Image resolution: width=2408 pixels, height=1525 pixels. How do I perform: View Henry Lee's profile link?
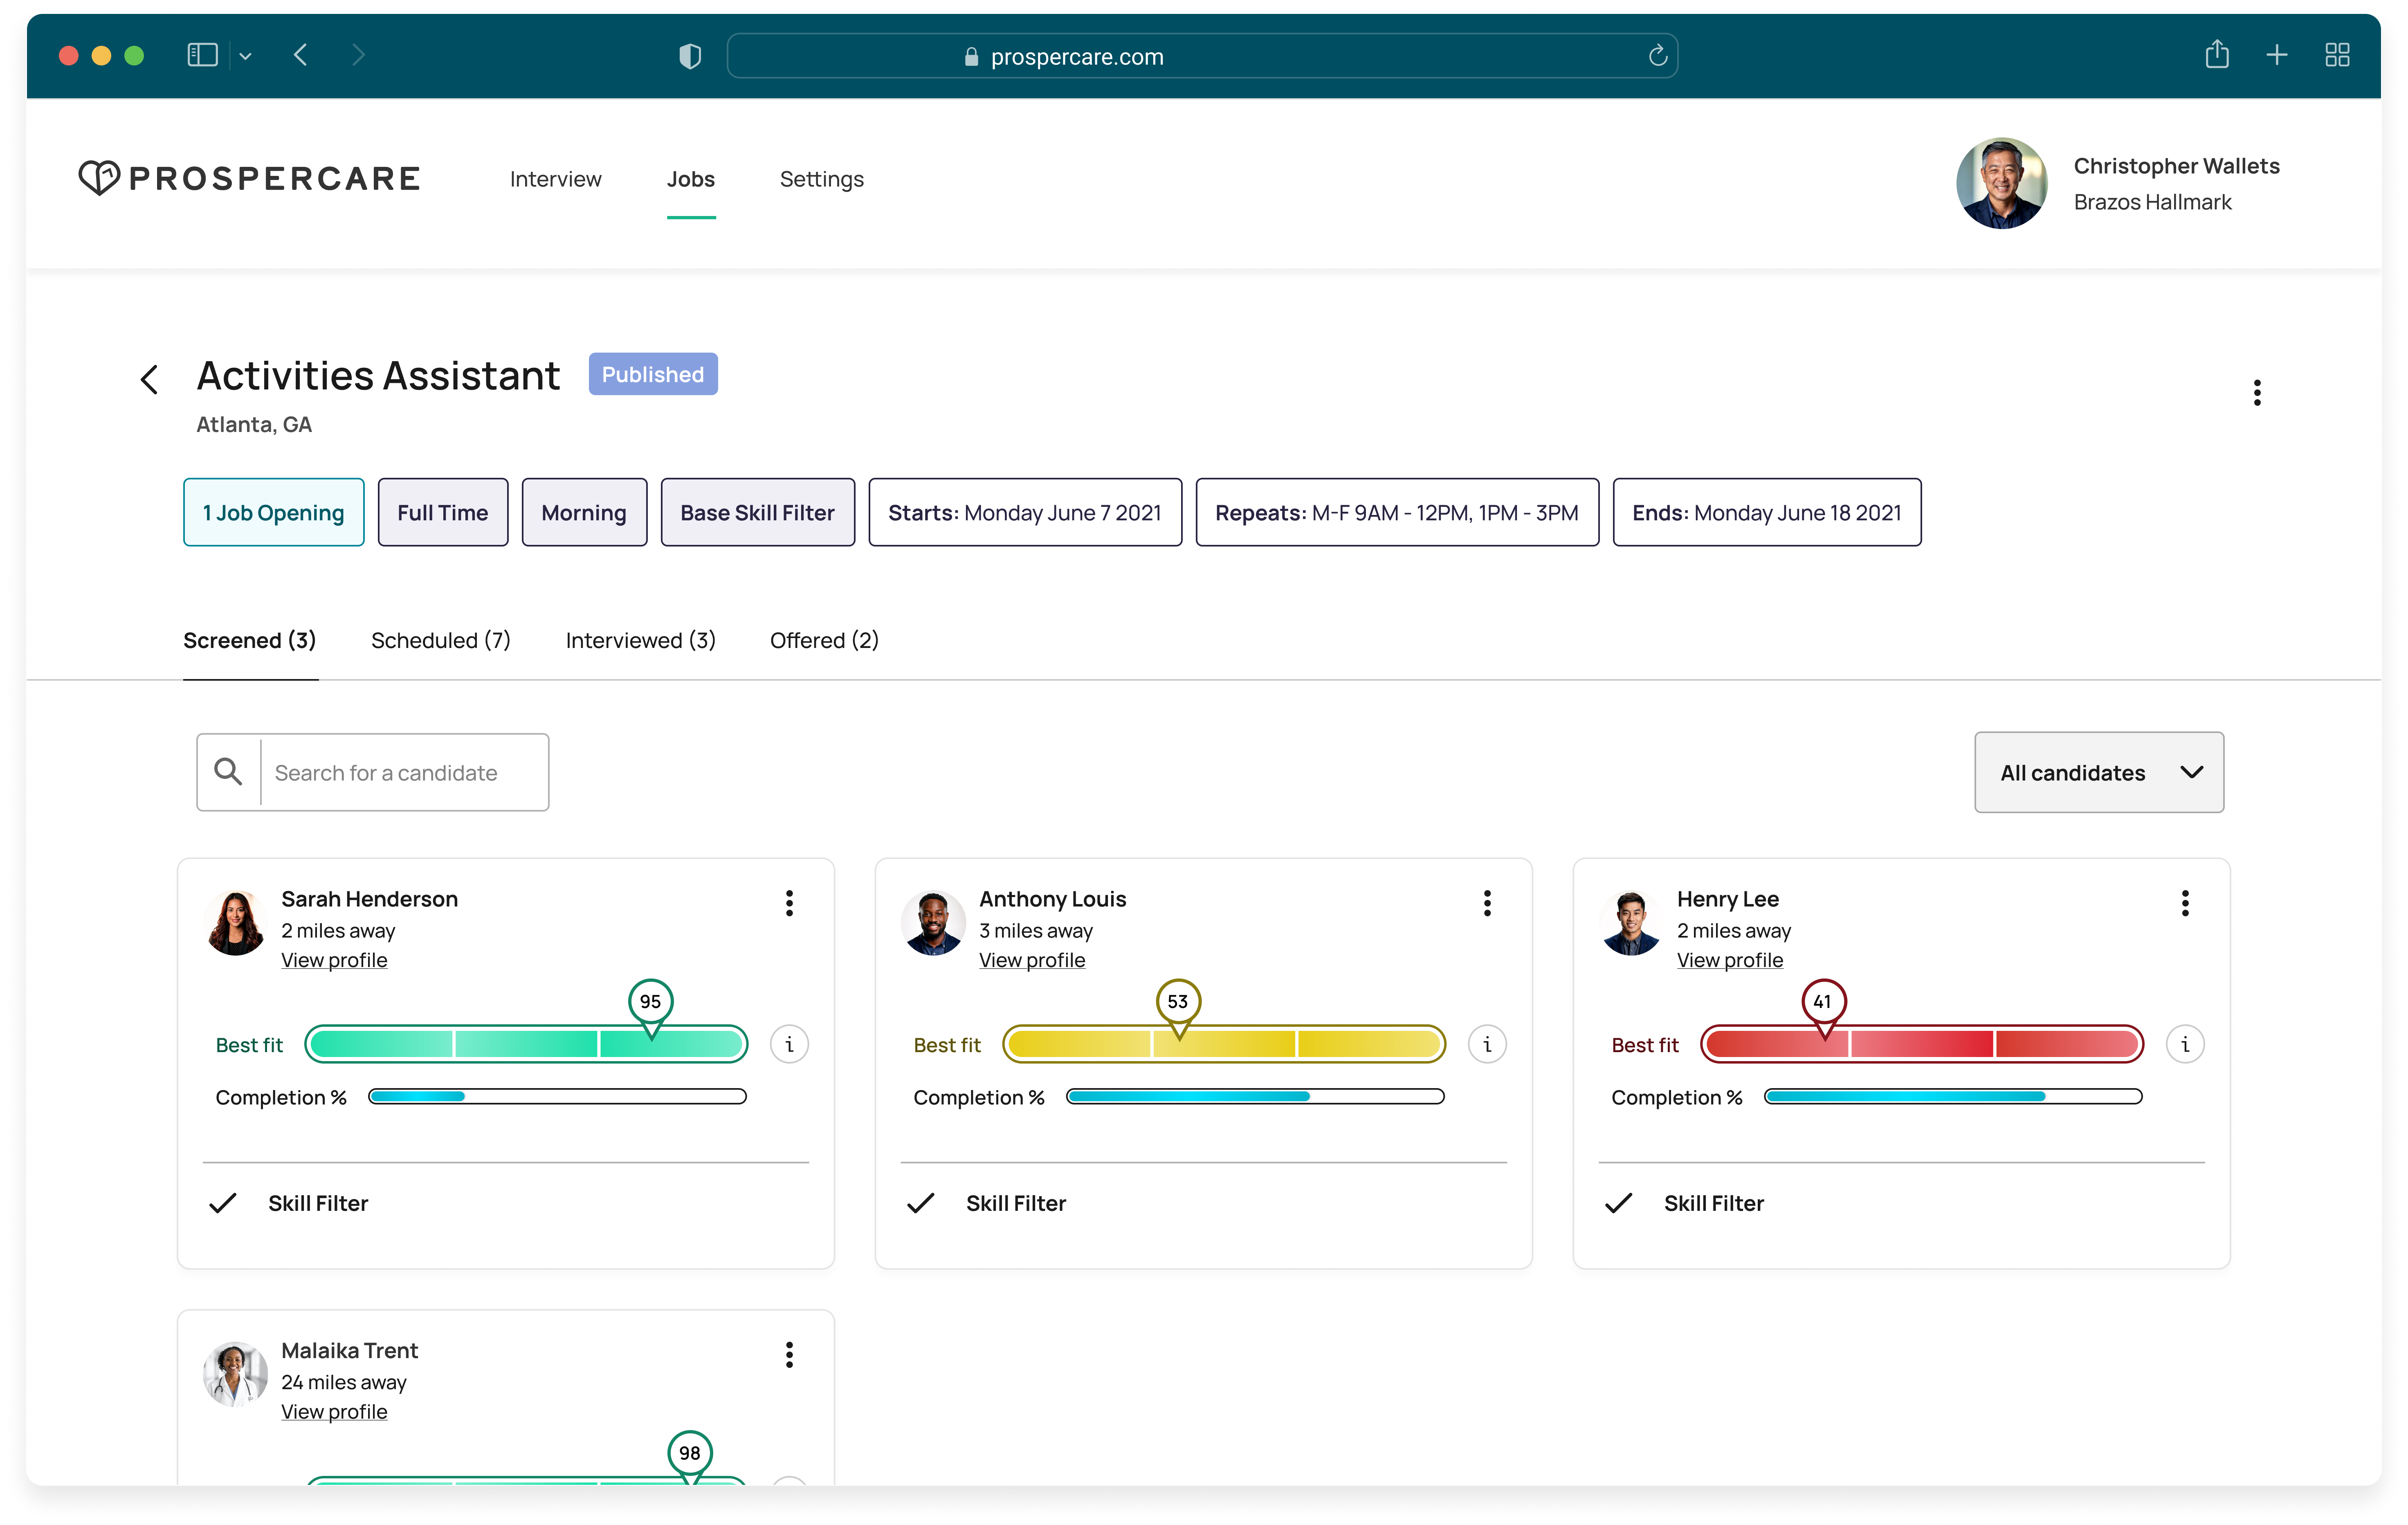click(x=1729, y=960)
